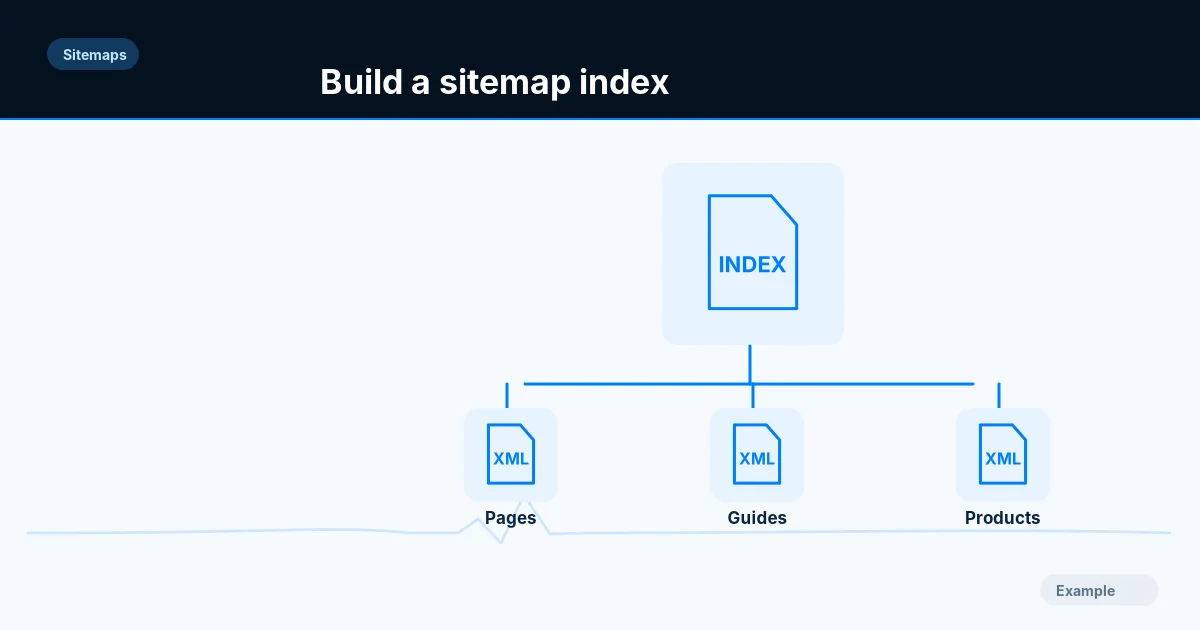Click the 'Products' label

tap(1003, 518)
